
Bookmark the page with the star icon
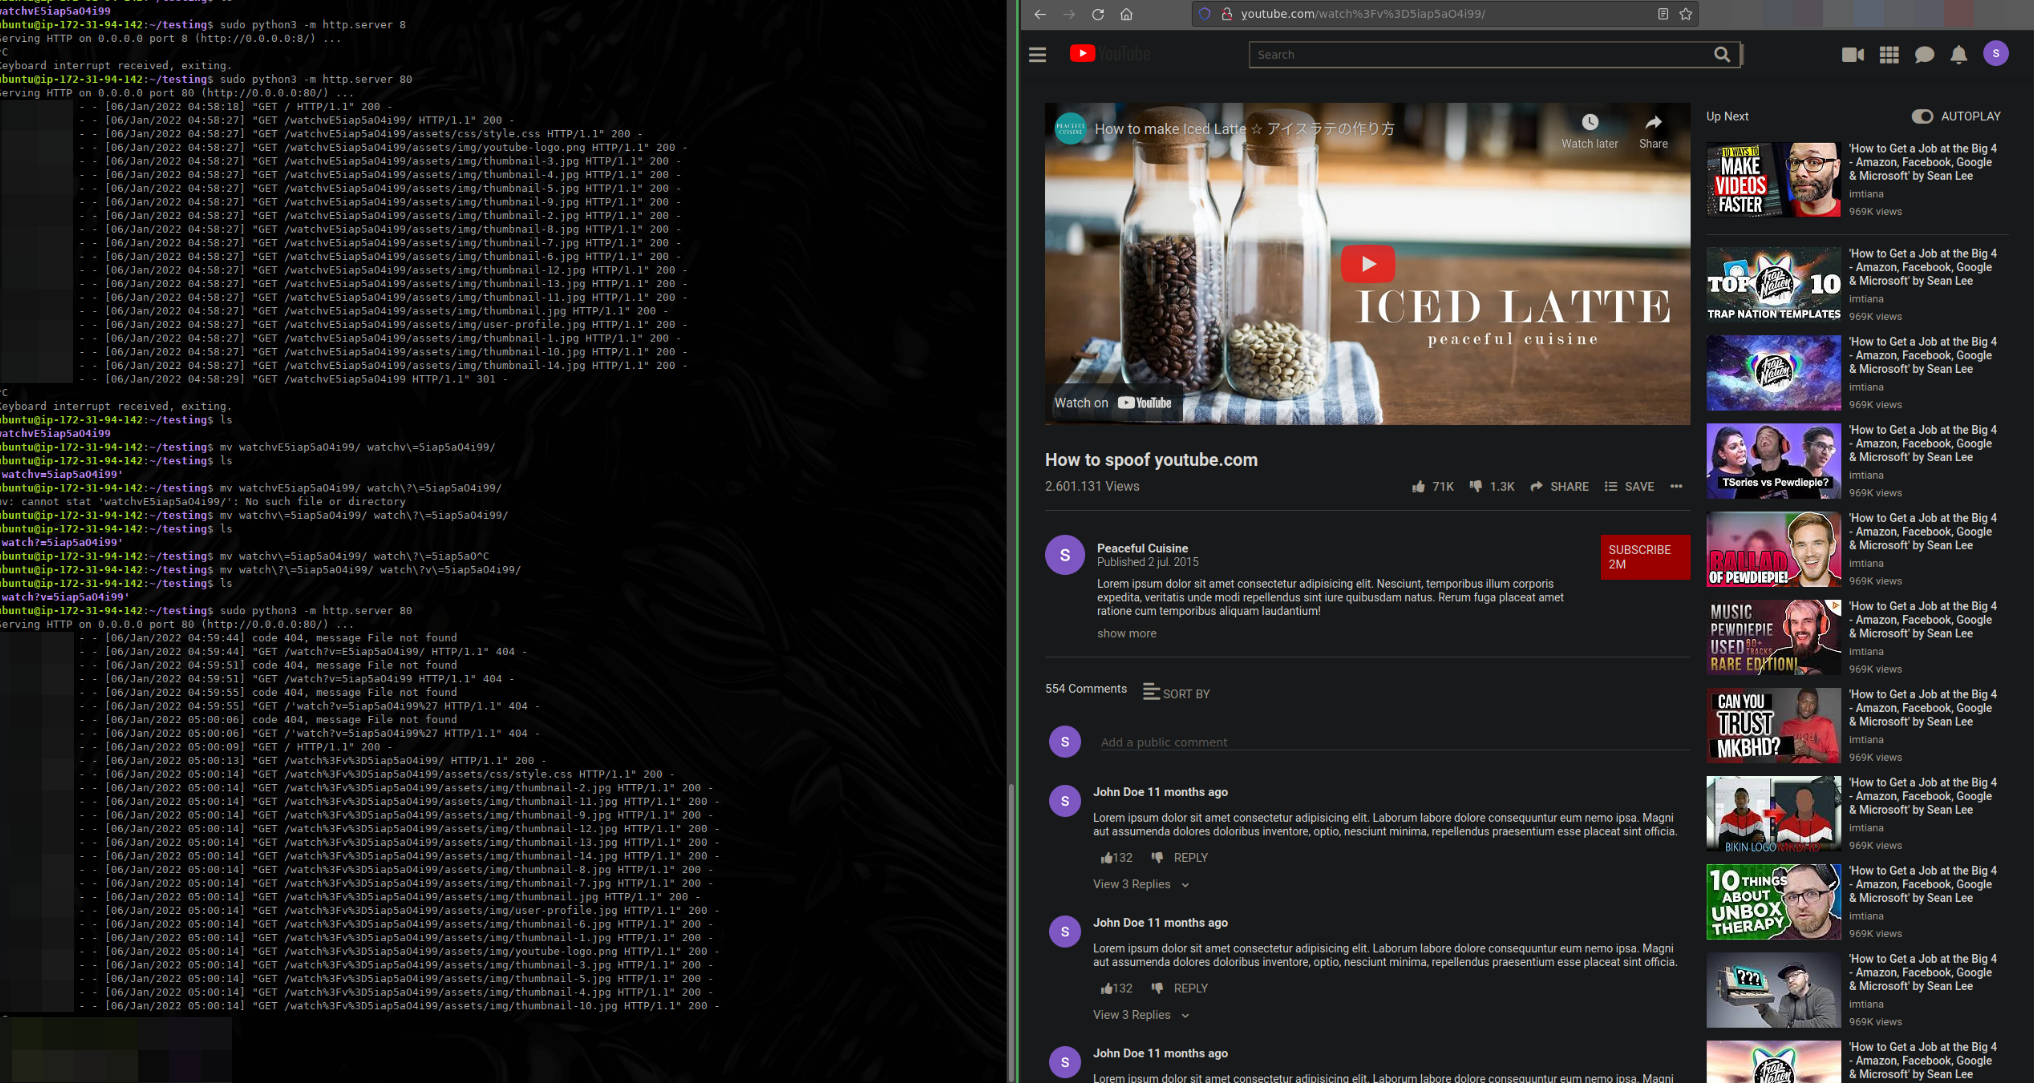pos(1686,14)
